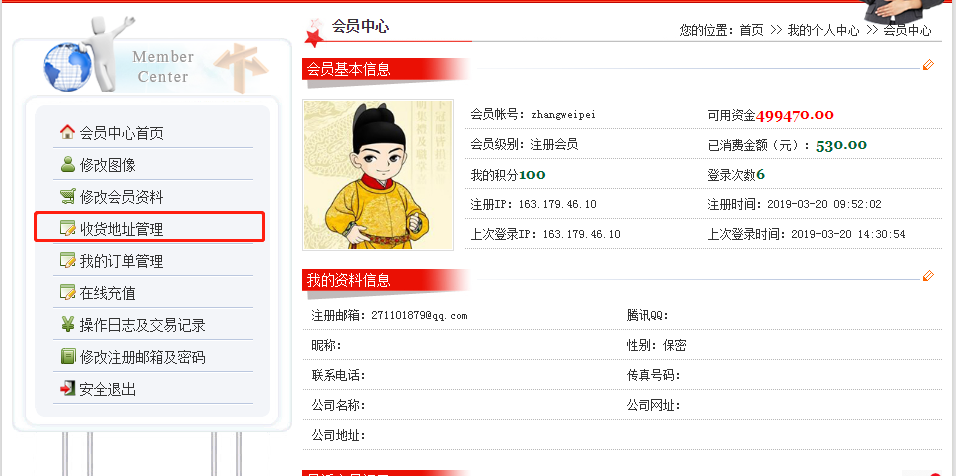Click the yen icon beside 操作日志及交易记录

(x=67, y=324)
